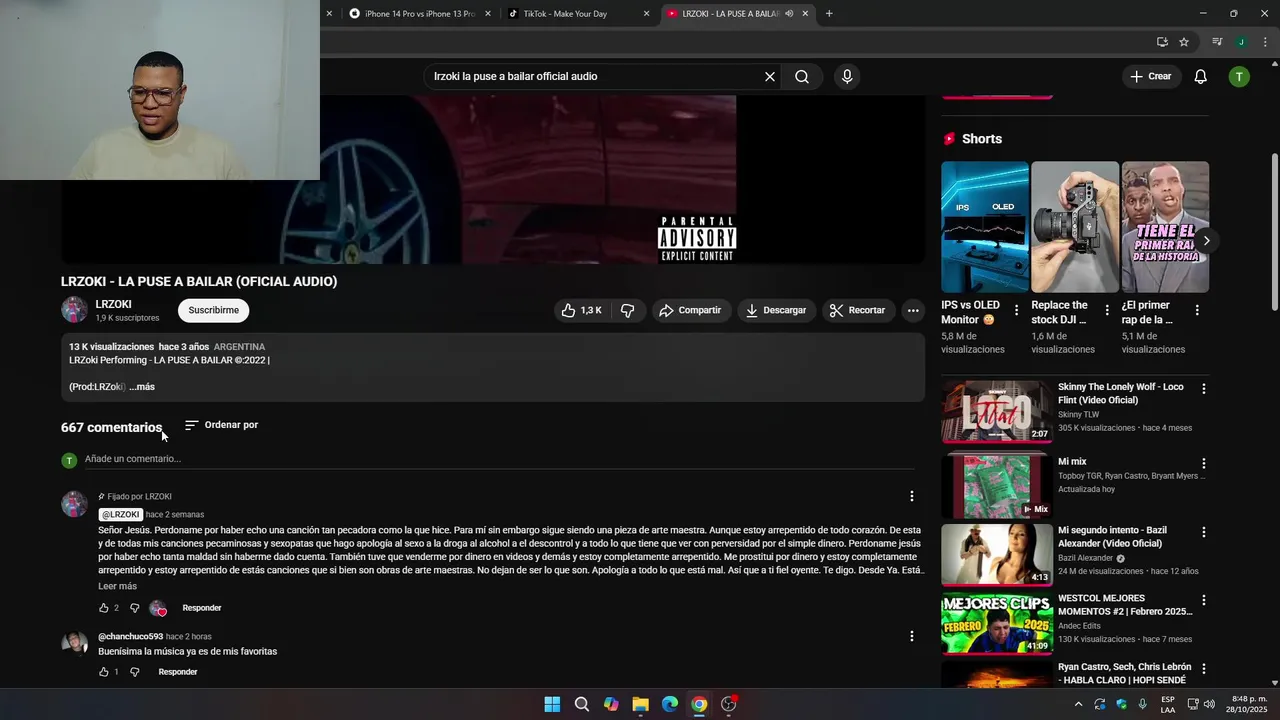Image resolution: width=1280 pixels, height=720 pixels.
Task: Close the TikTok browser tab
Action: pyautogui.click(x=646, y=14)
